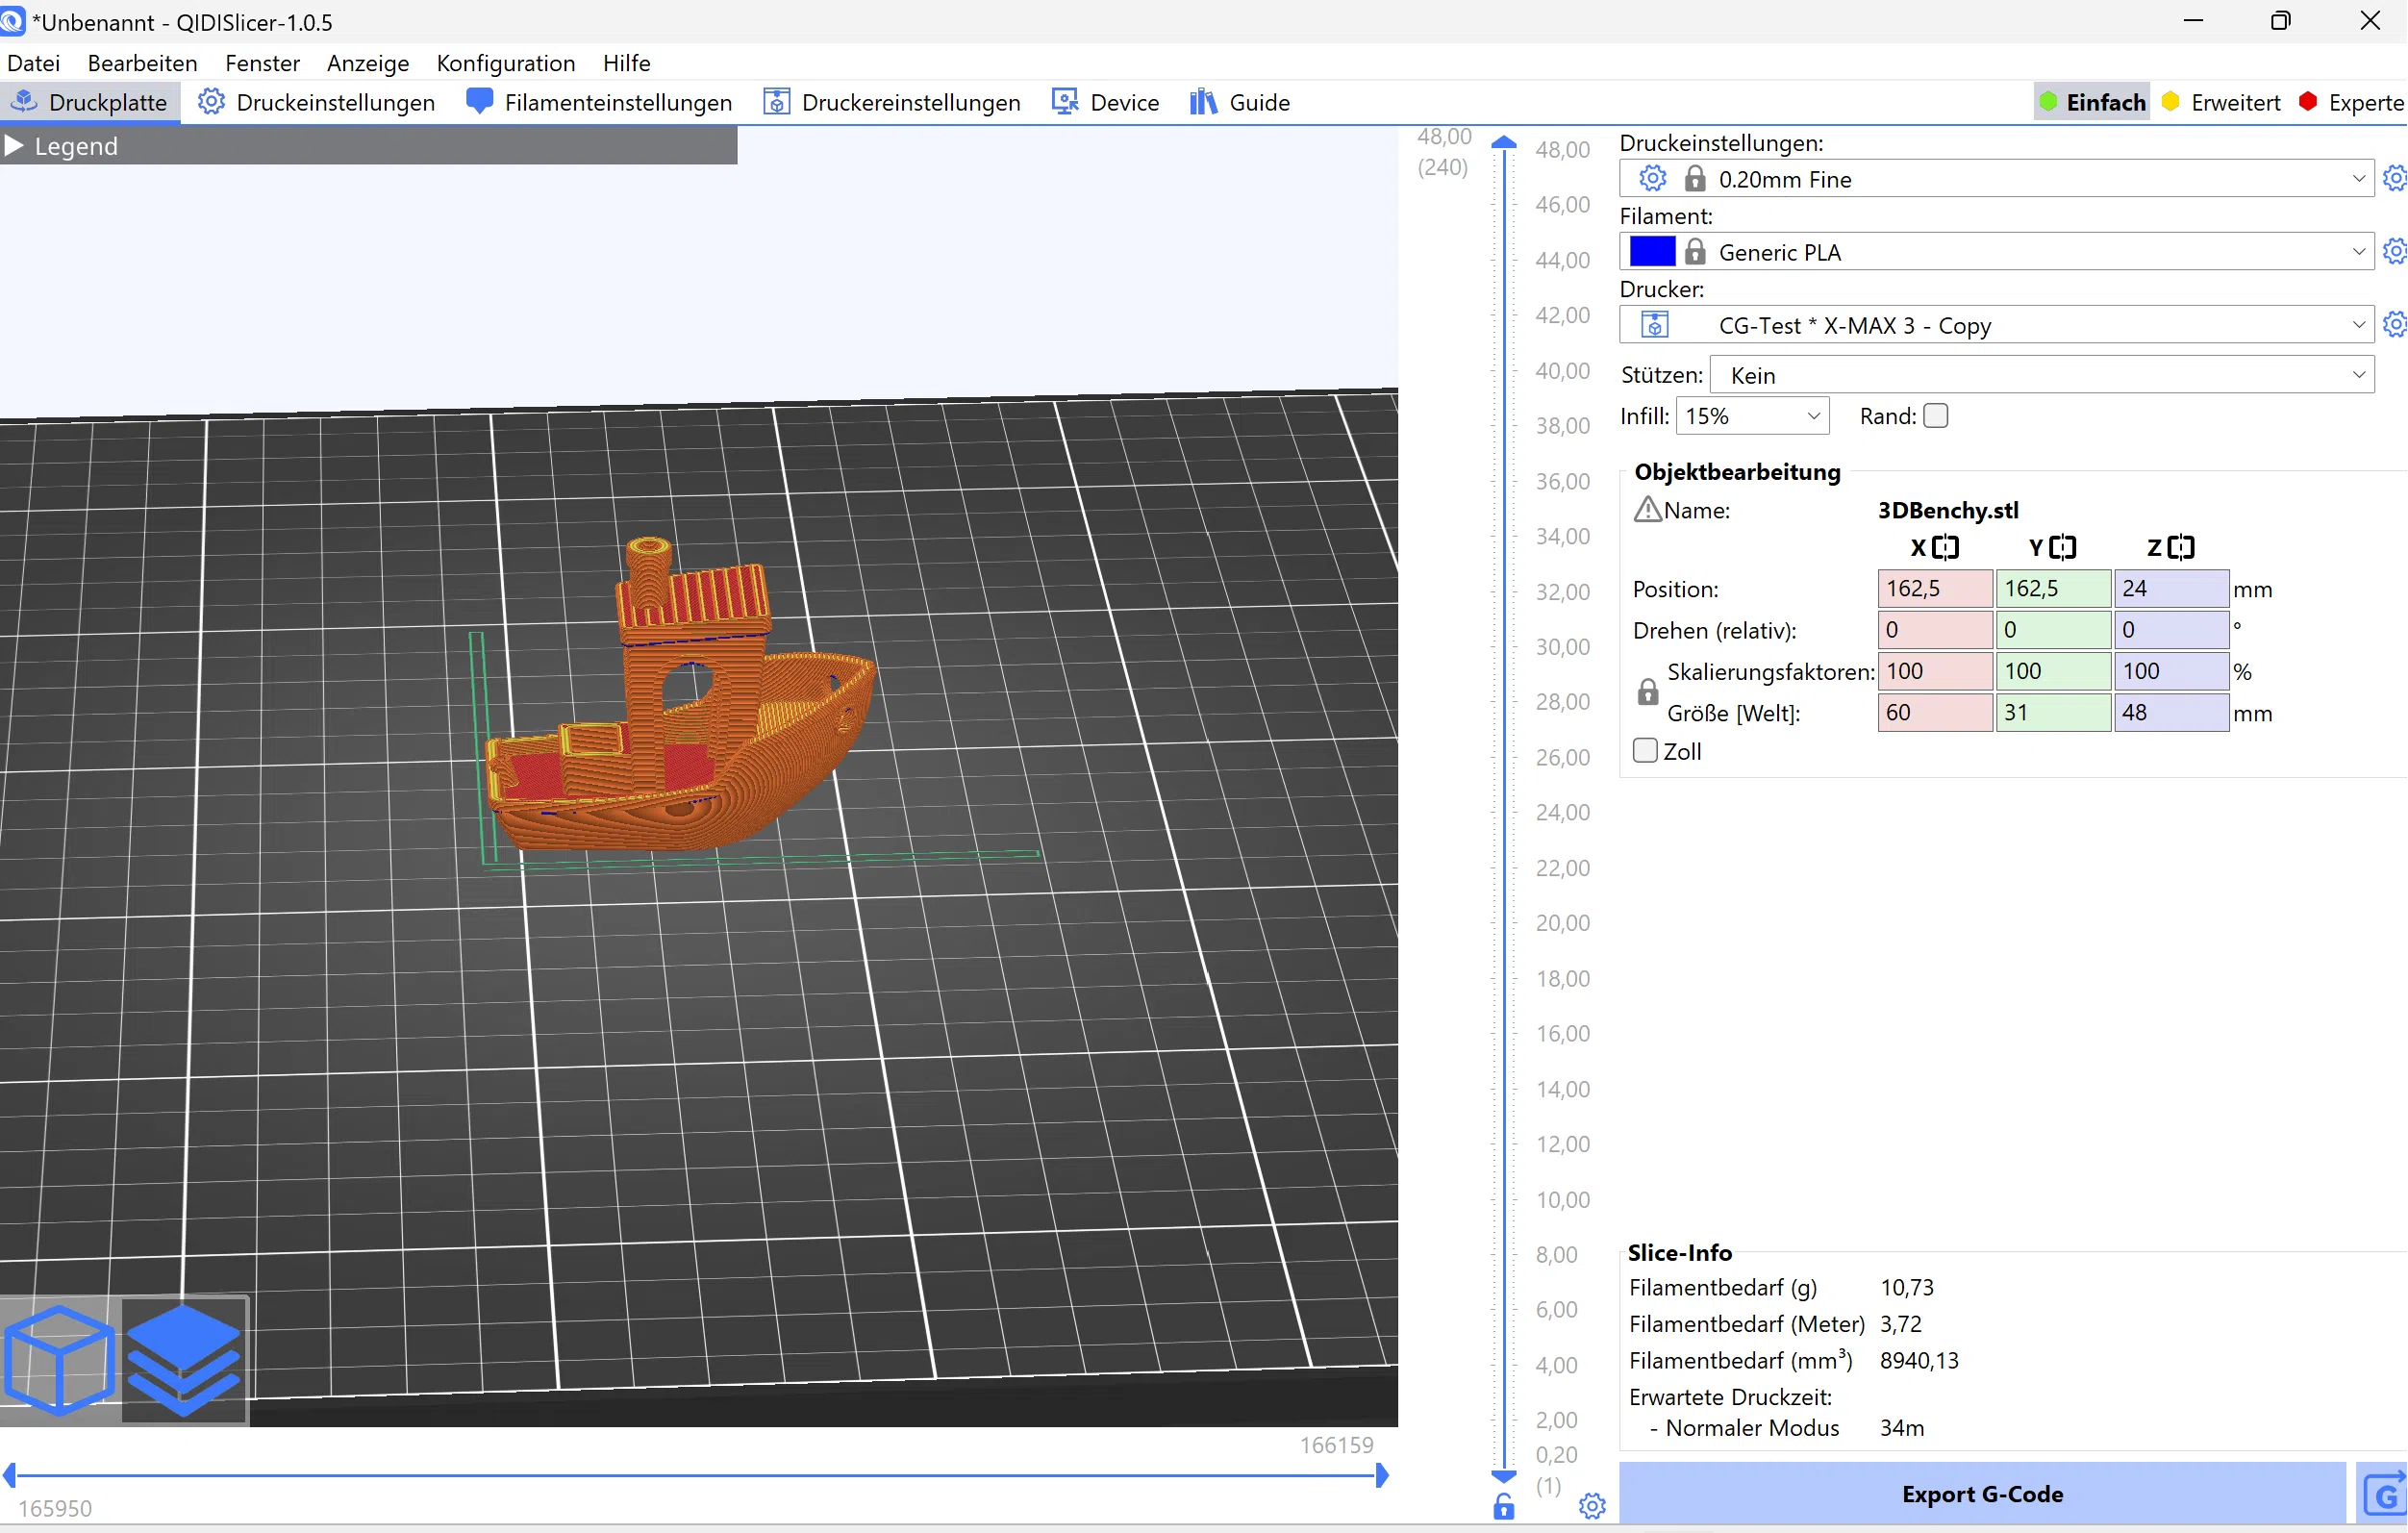This screenshot has width=2408, height=1533.
Task: Click Filamentbedarf (g) value 10,73
Action: tap(1907, 1287)
